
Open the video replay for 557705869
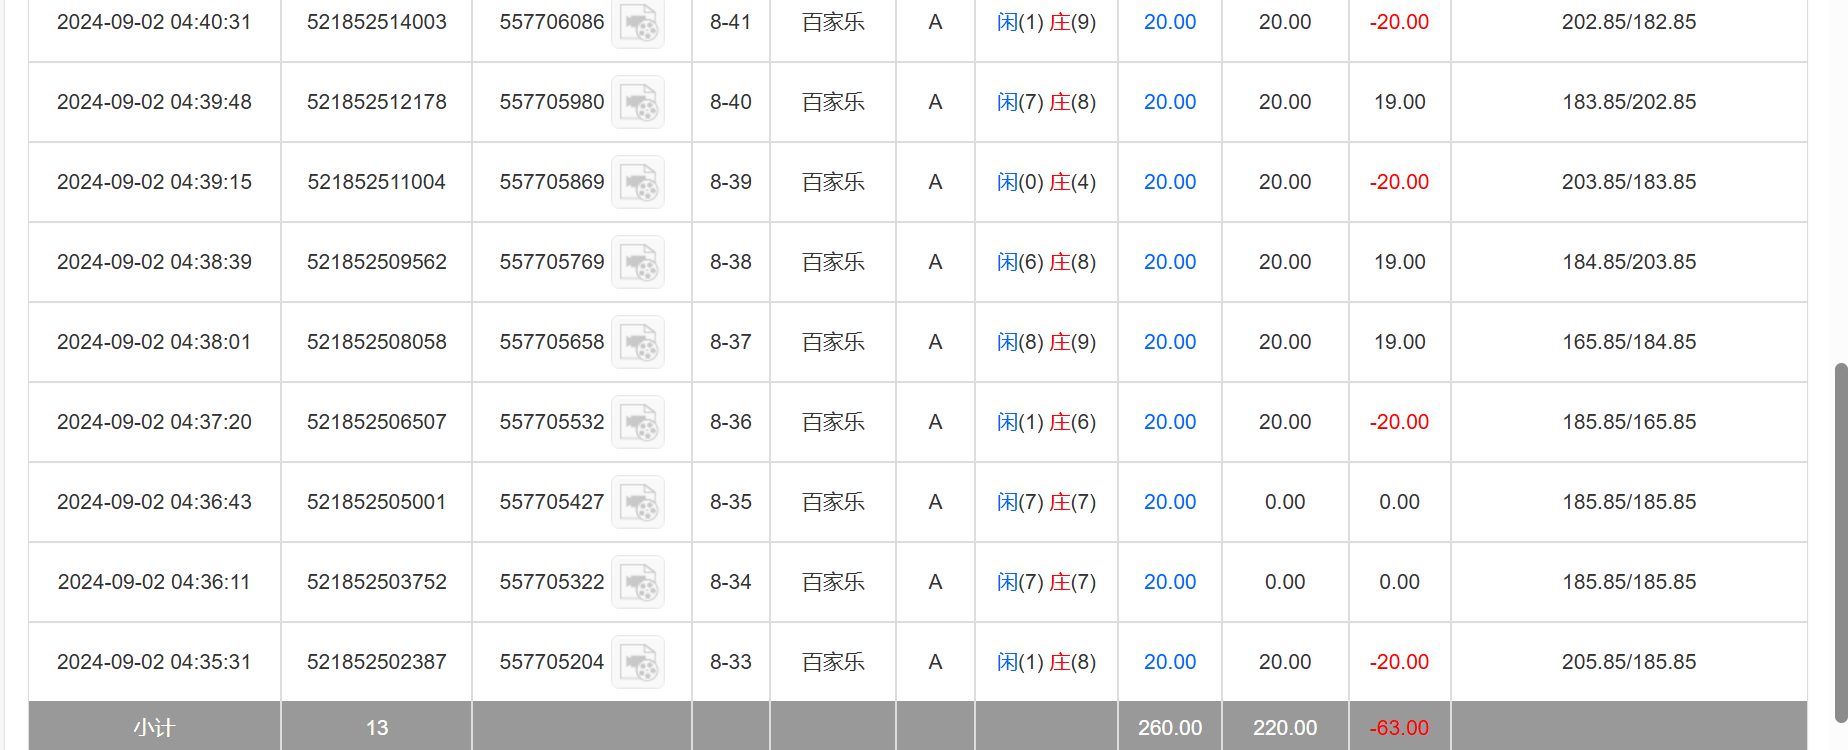[x=638, y=182]
